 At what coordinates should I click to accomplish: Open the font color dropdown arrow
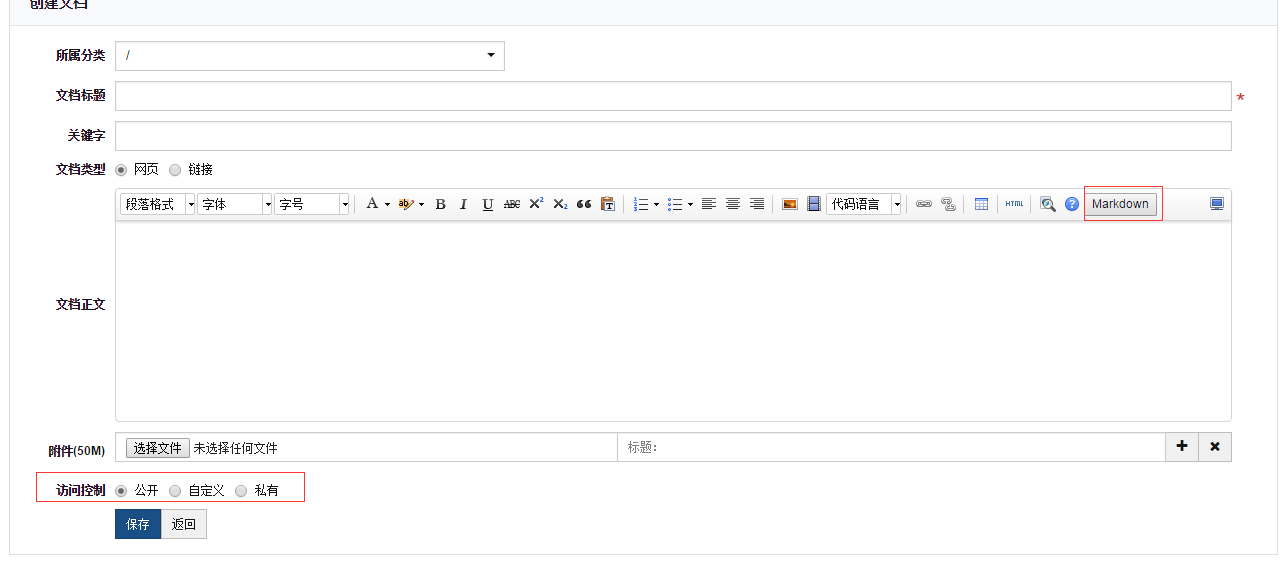[387, 204]
